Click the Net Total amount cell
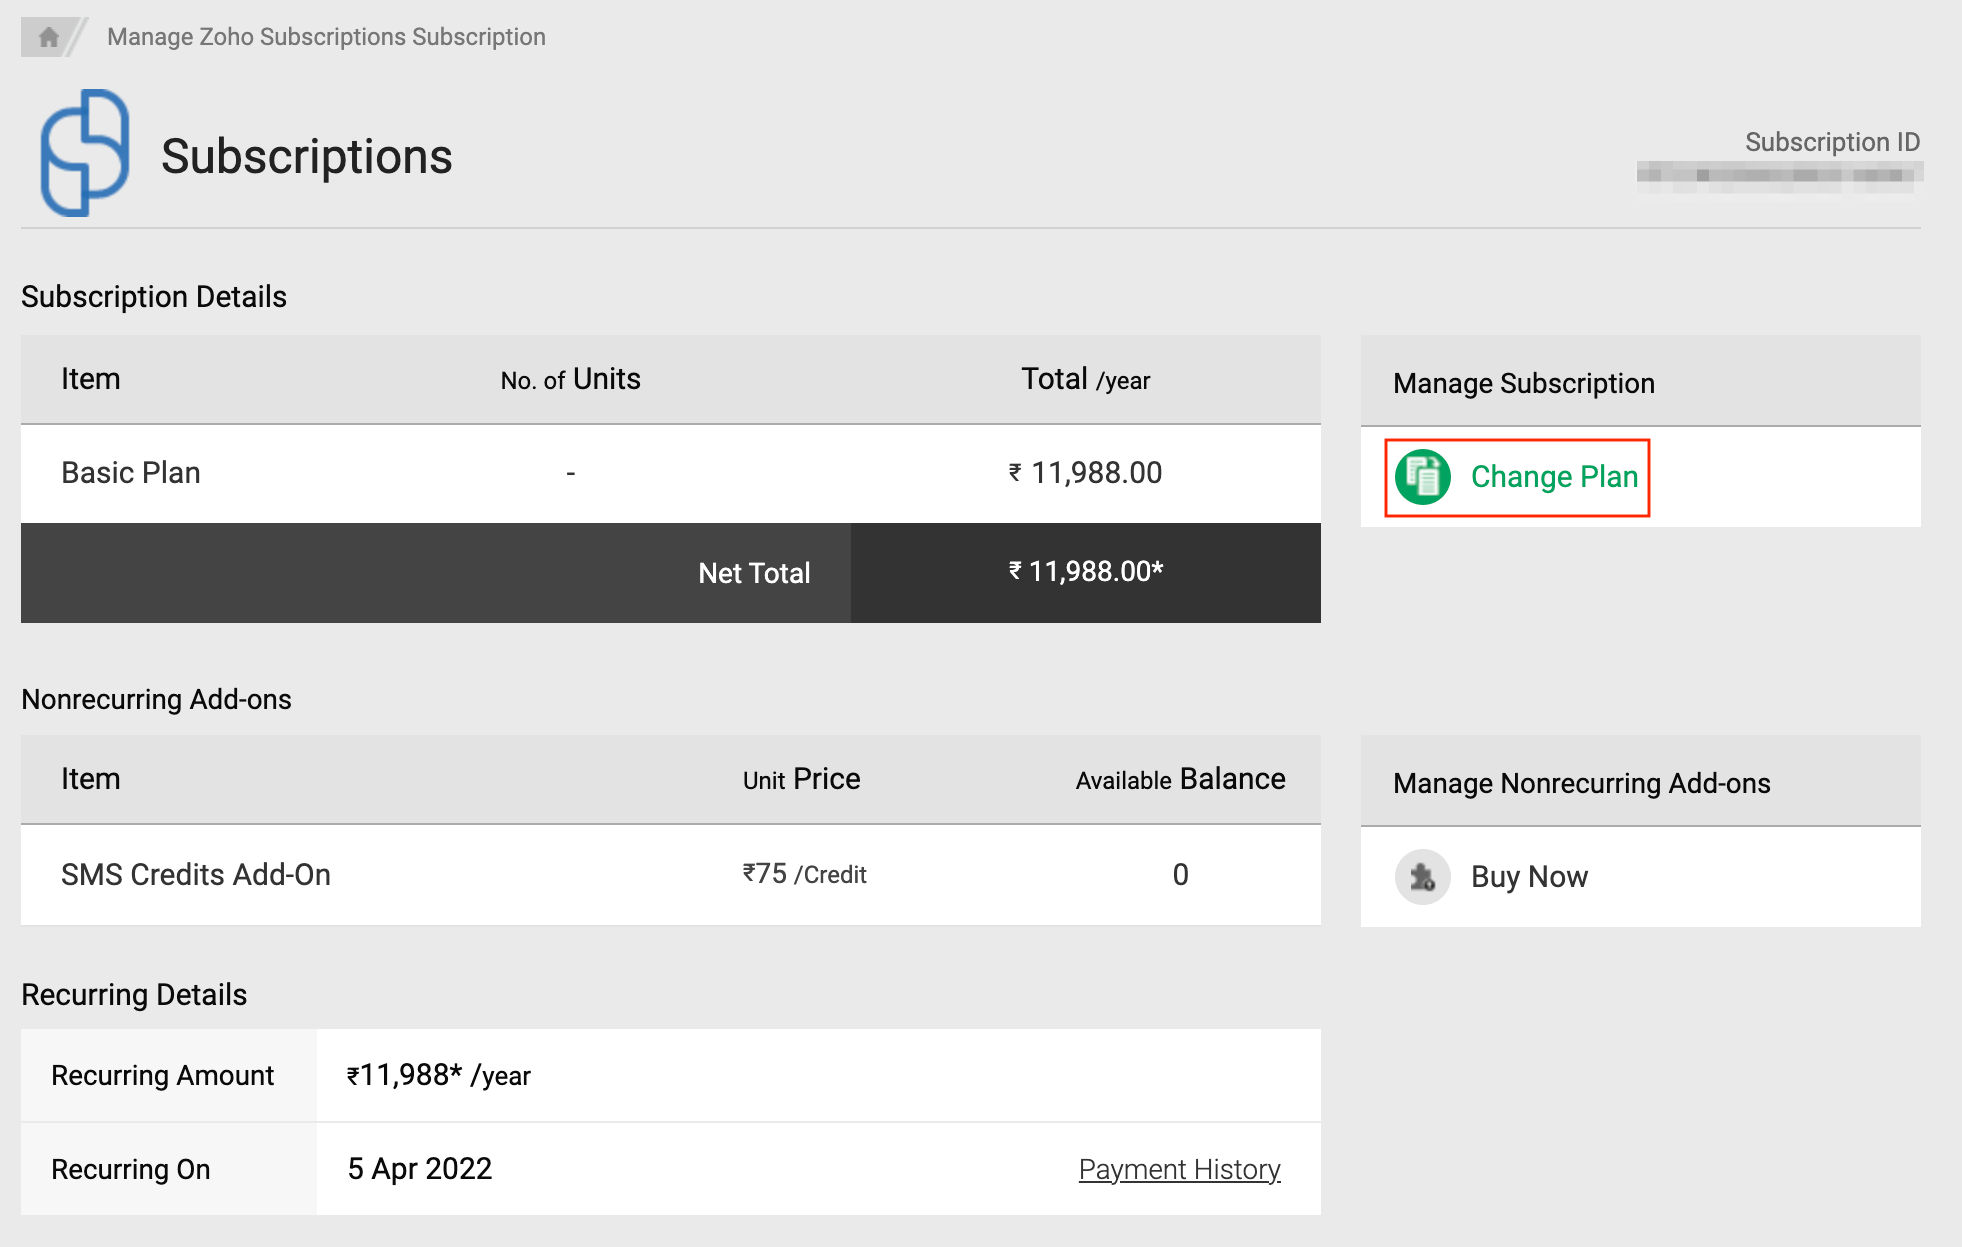This screenshot has height=1247, width=1962. point(1085,572)
